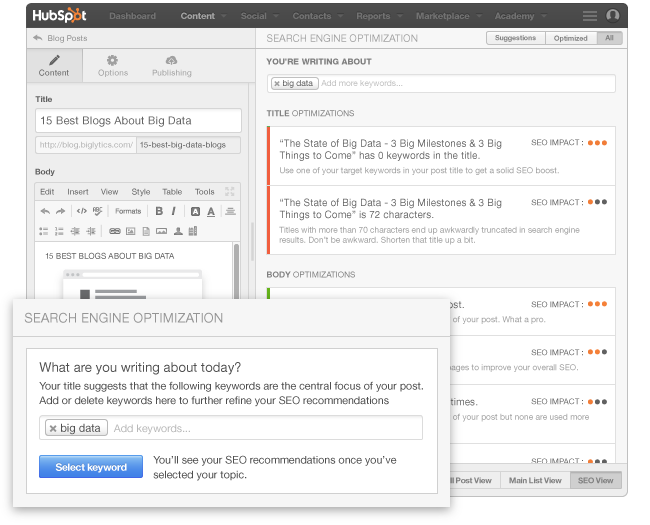
Task: Expand the editor to fullscreen
Action: [x=230, y=191]
